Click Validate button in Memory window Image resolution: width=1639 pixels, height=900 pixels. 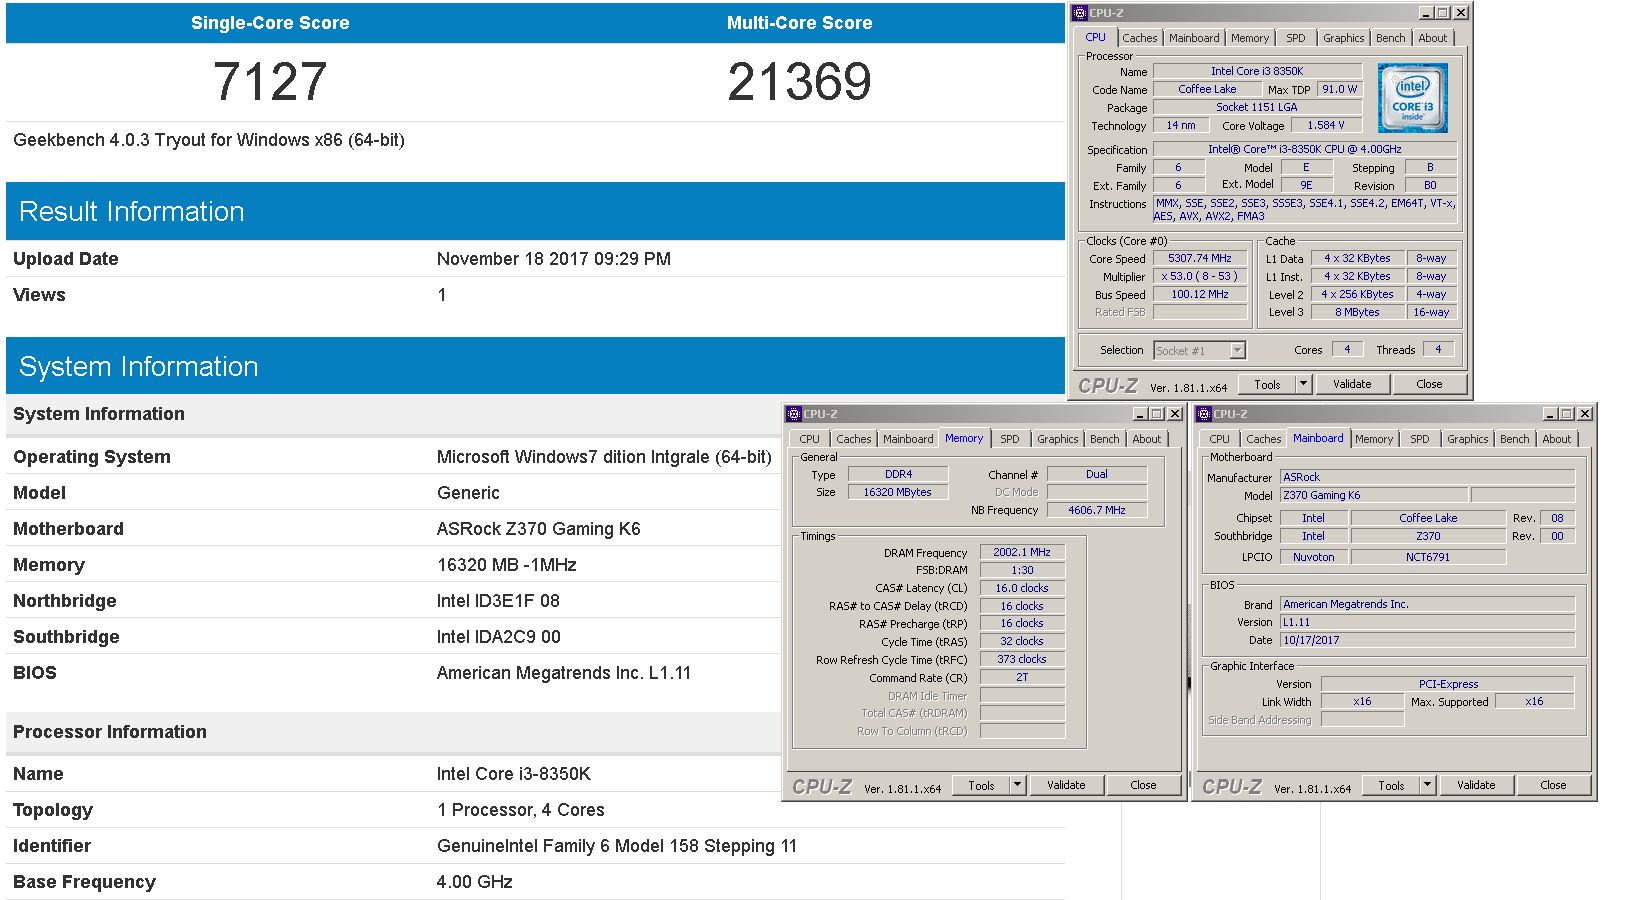[1066, 785]
